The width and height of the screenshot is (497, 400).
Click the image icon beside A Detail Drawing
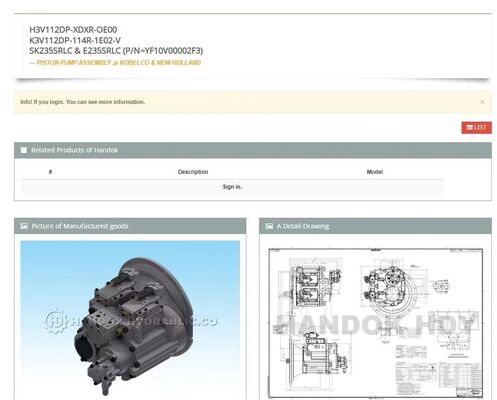[x=269, y=226]
